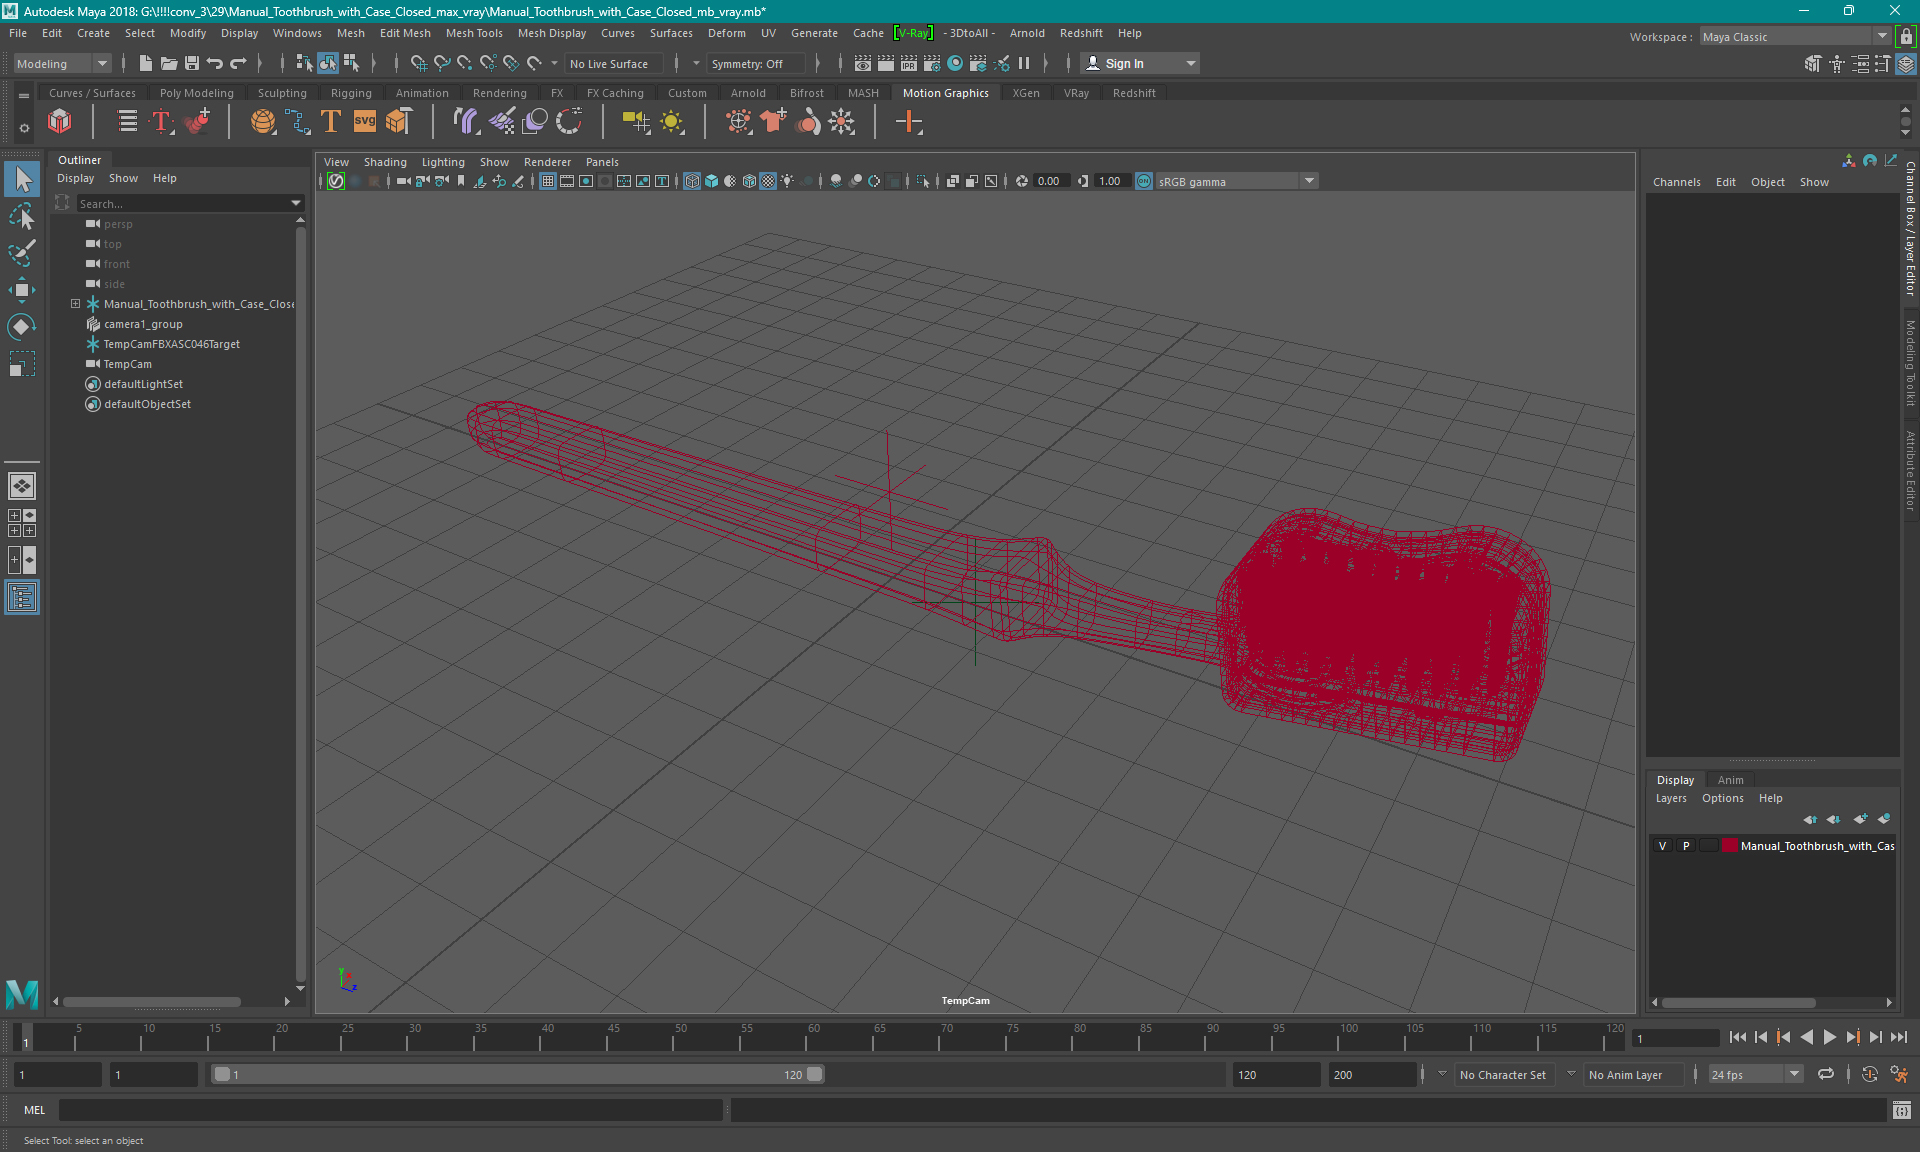This screenshot has width=1920, height=1152.
Task: Open the Outliner search filter dropdown
Action: pos(296,203)
